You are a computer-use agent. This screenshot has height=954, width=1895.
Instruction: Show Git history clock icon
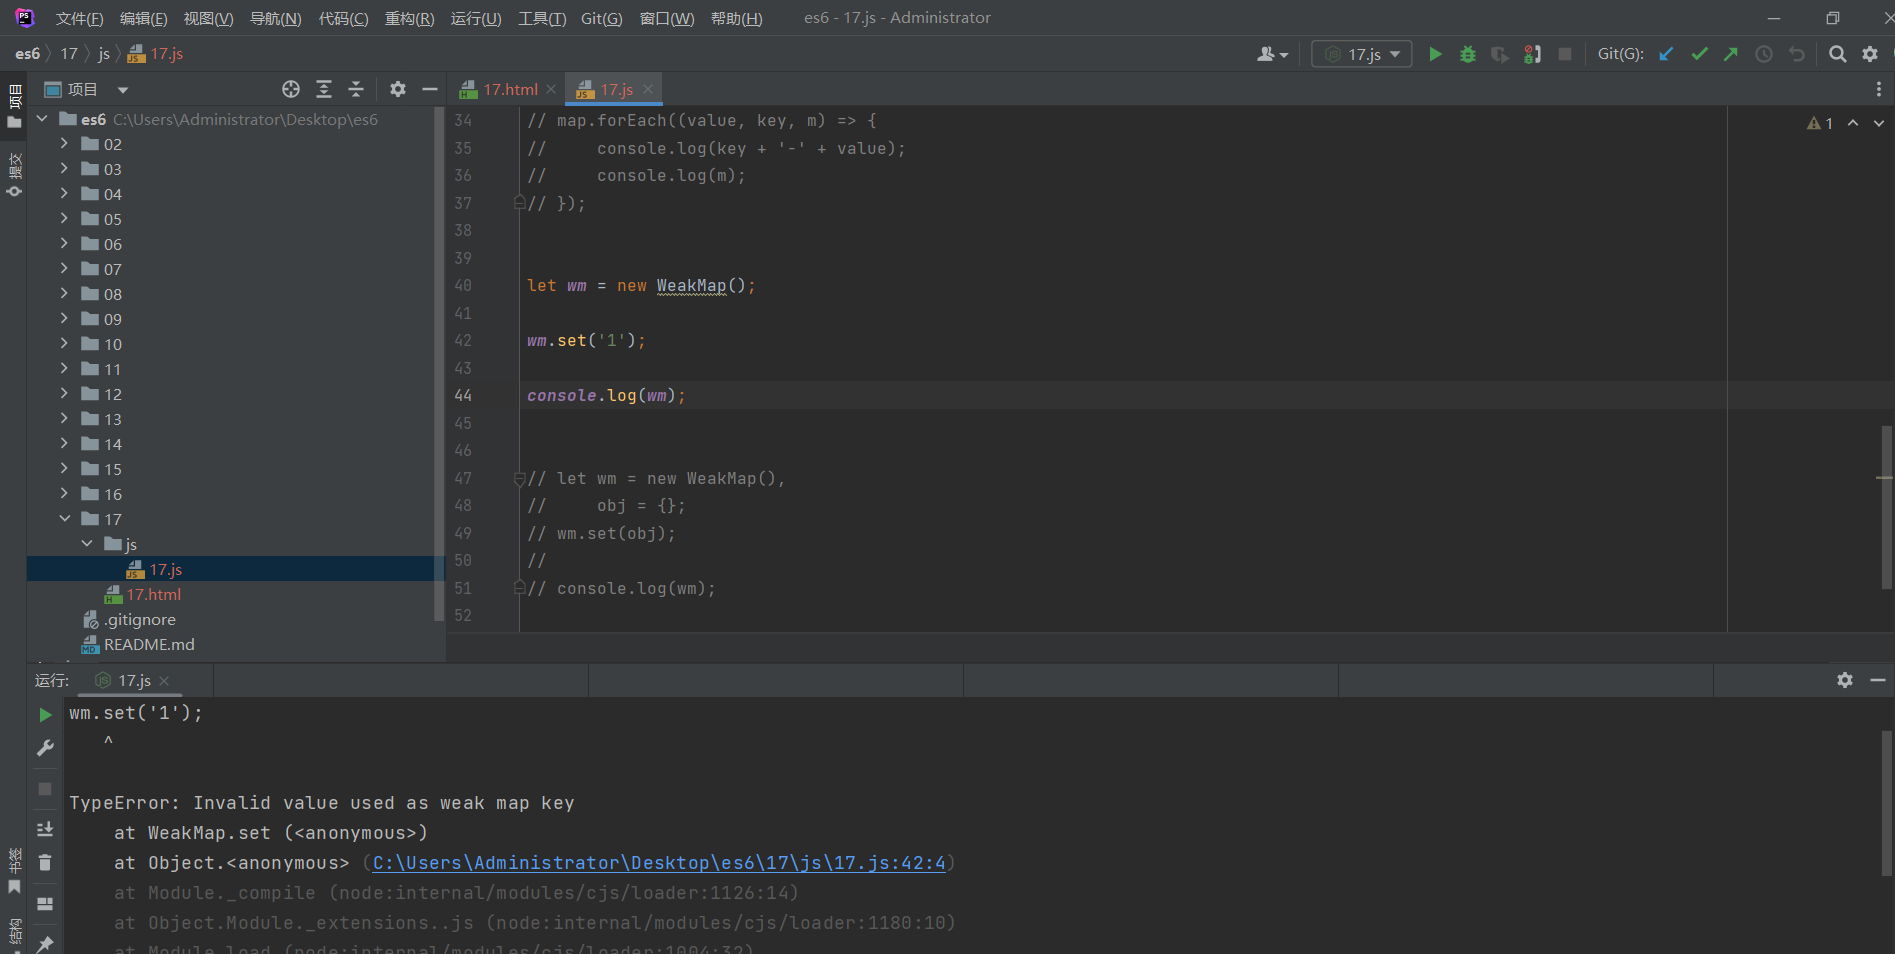coord(1764,54)
